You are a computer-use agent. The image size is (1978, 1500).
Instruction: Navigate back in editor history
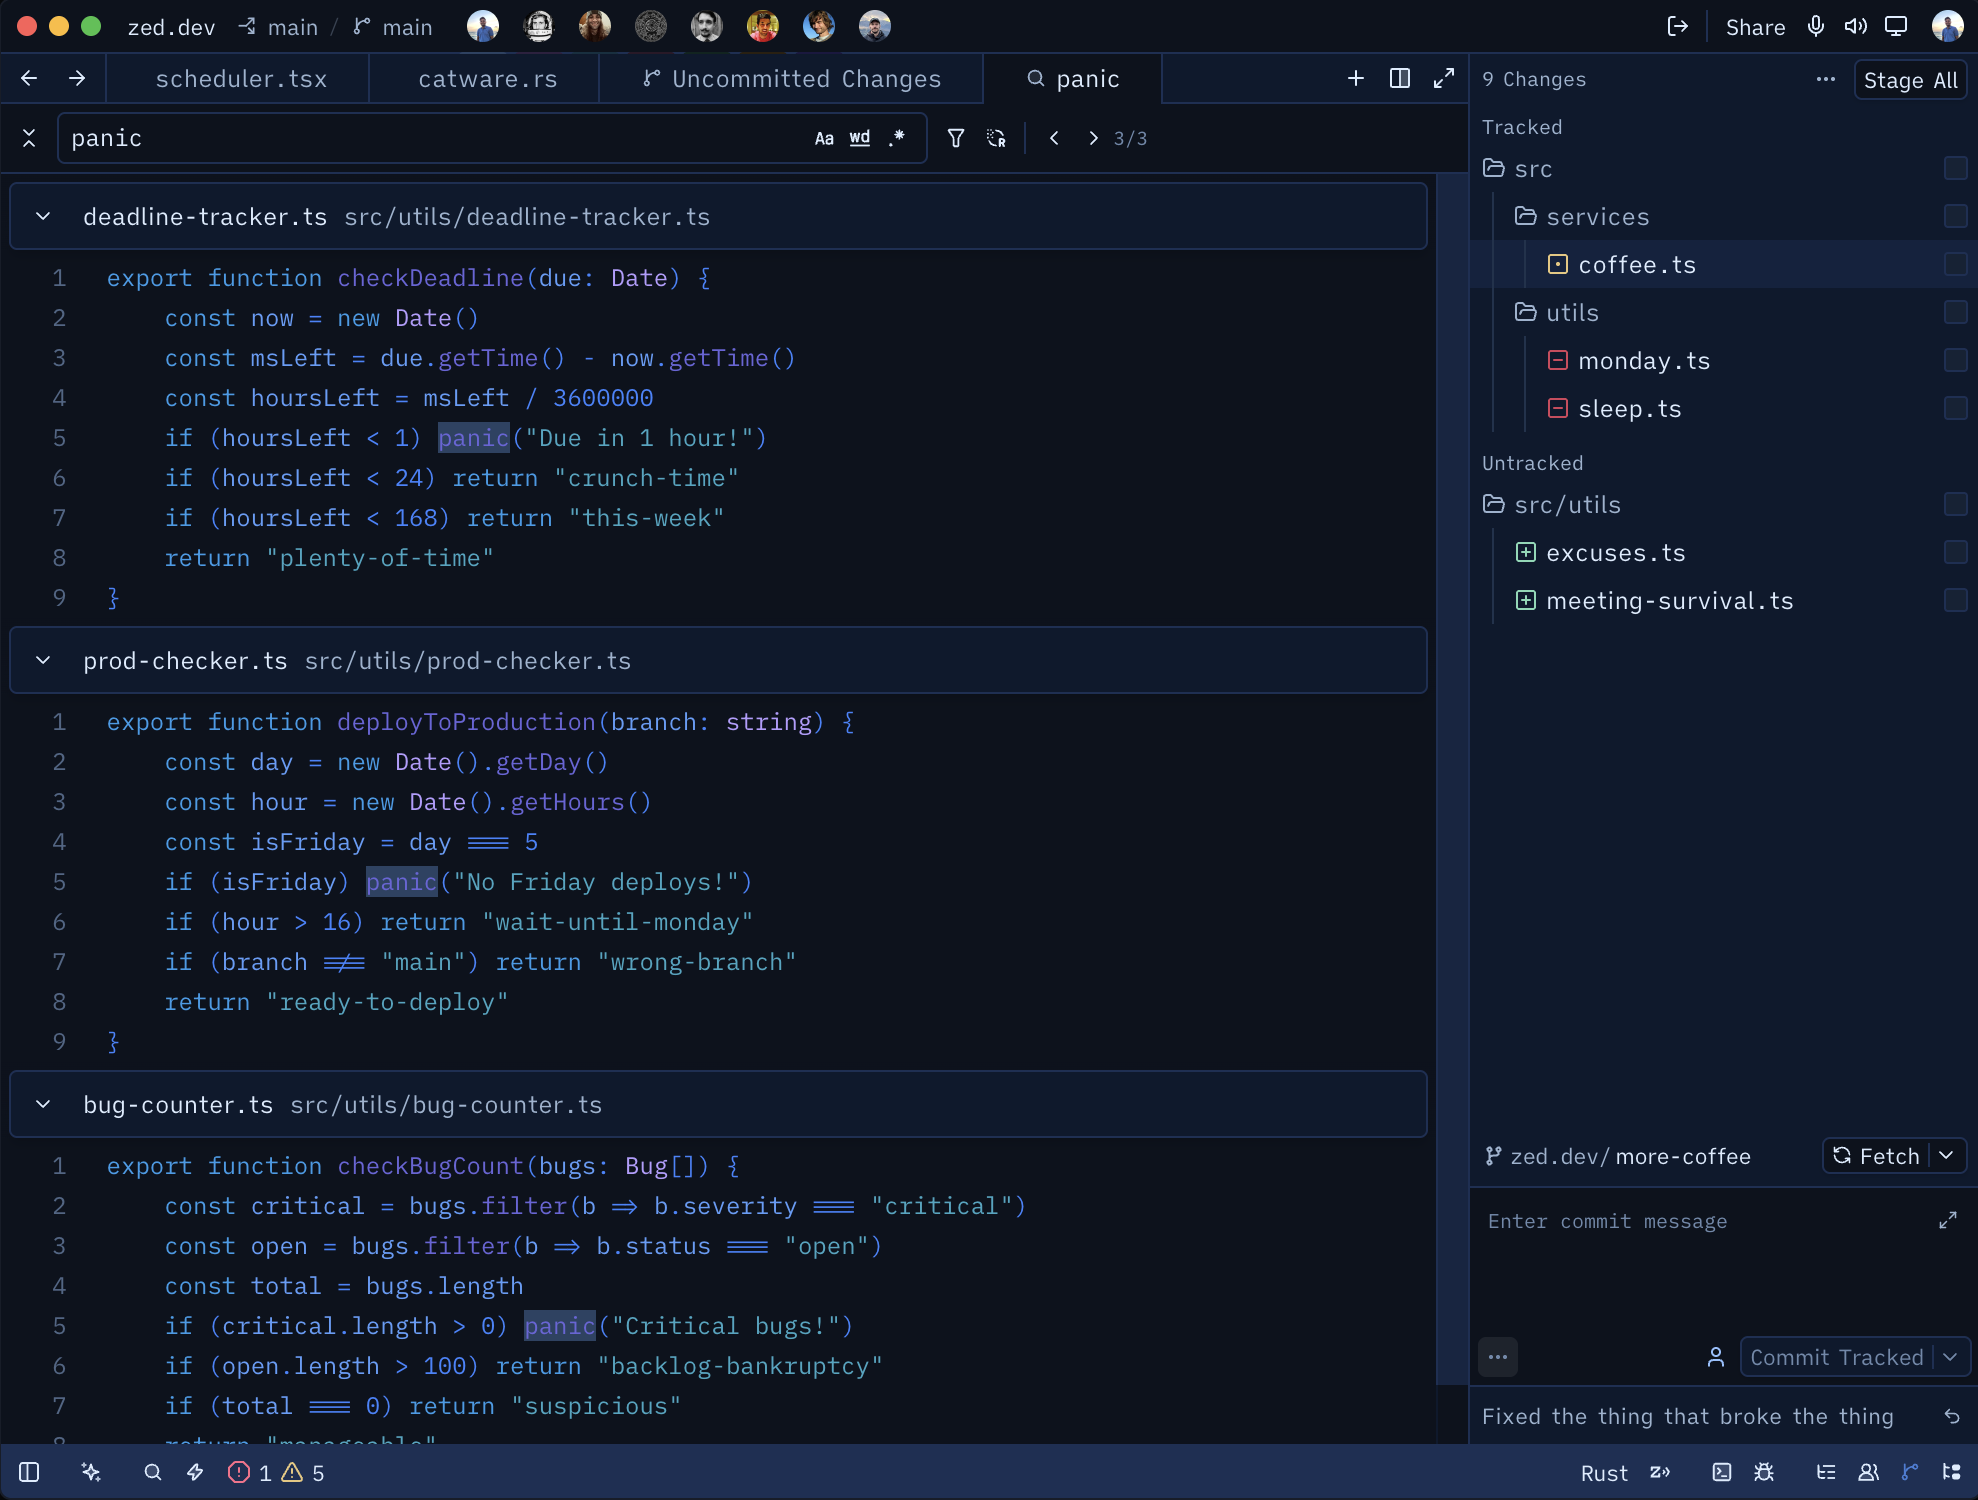pyautogui.click(x=29, y=78)
